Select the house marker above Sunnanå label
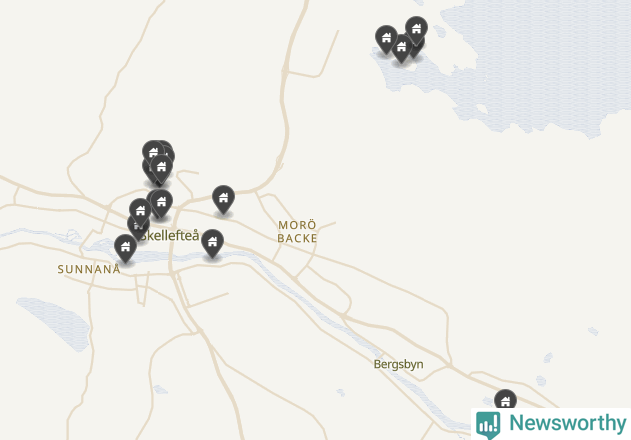 coord(126,249)
